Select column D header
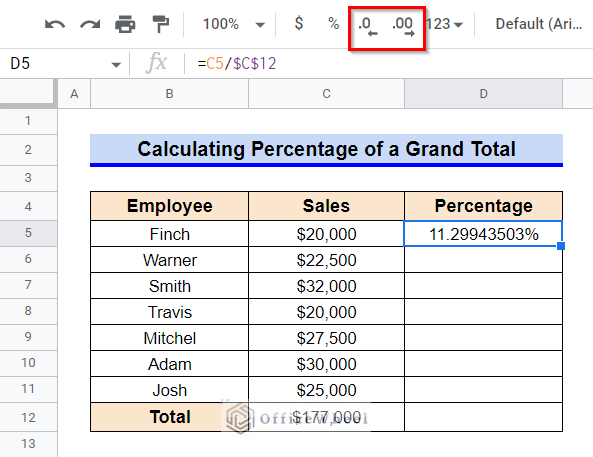The image size is (593, 457). pyautogui.click(x=483, y=93)
